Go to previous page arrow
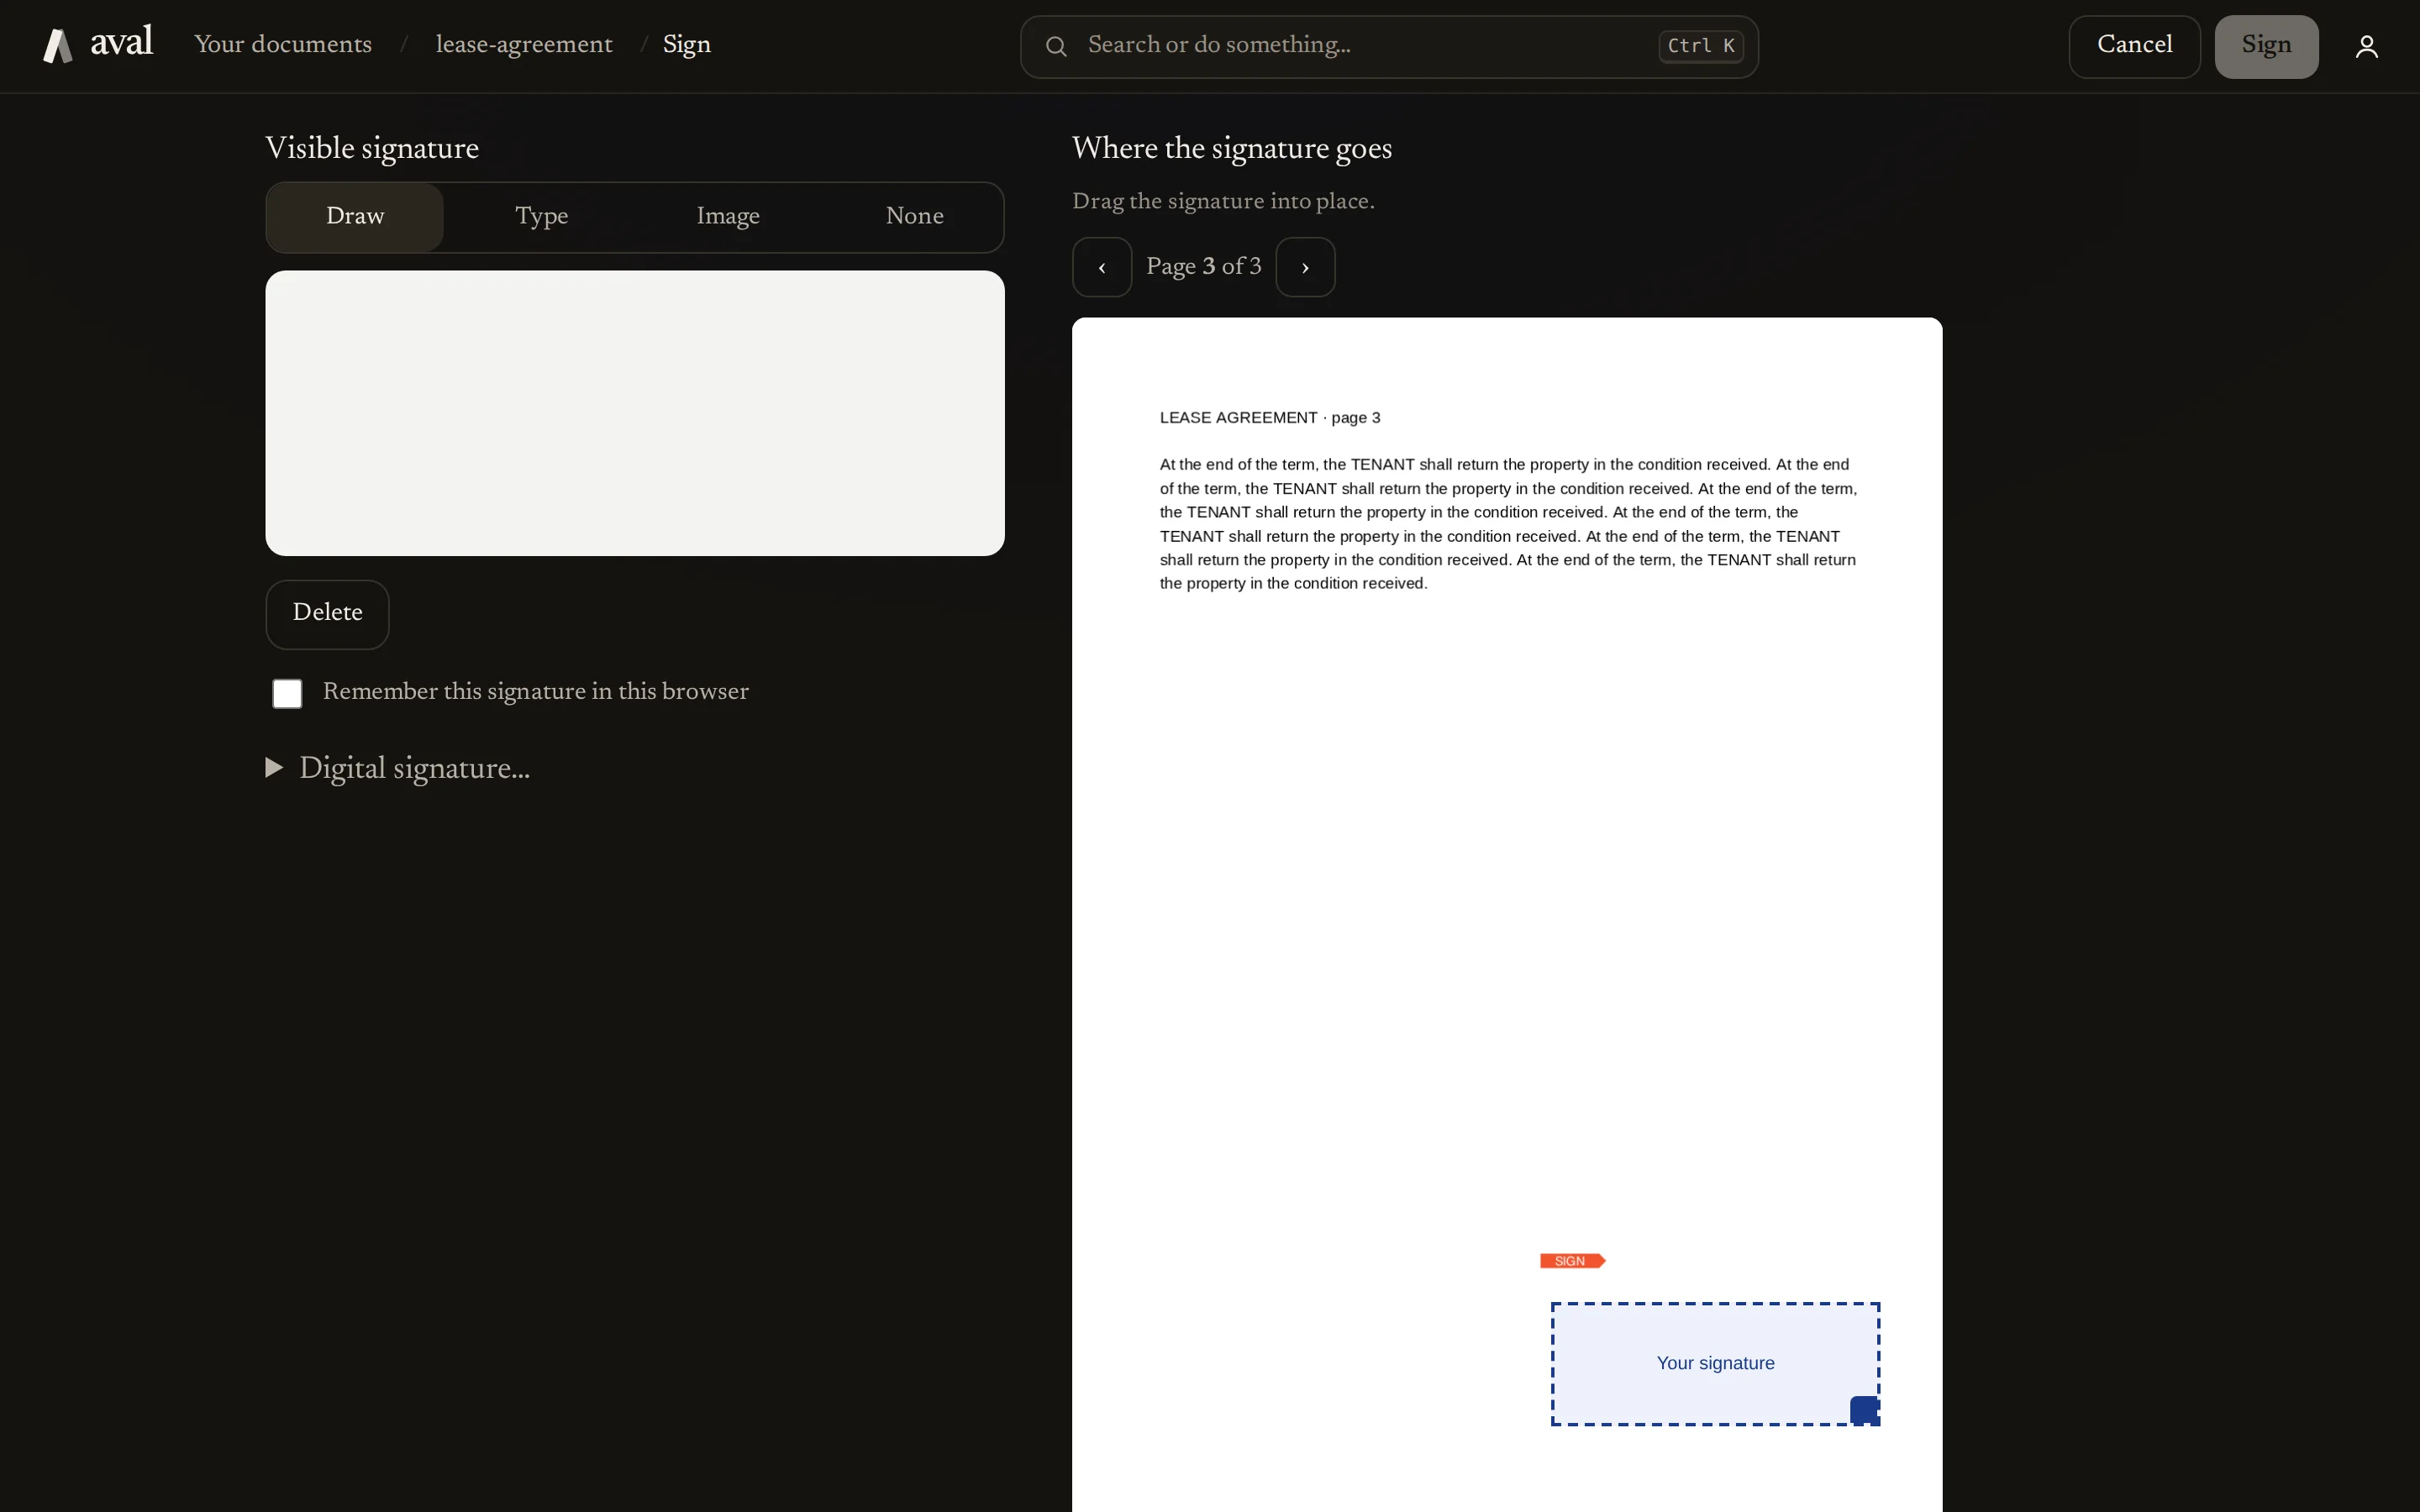 [1102, 267]
